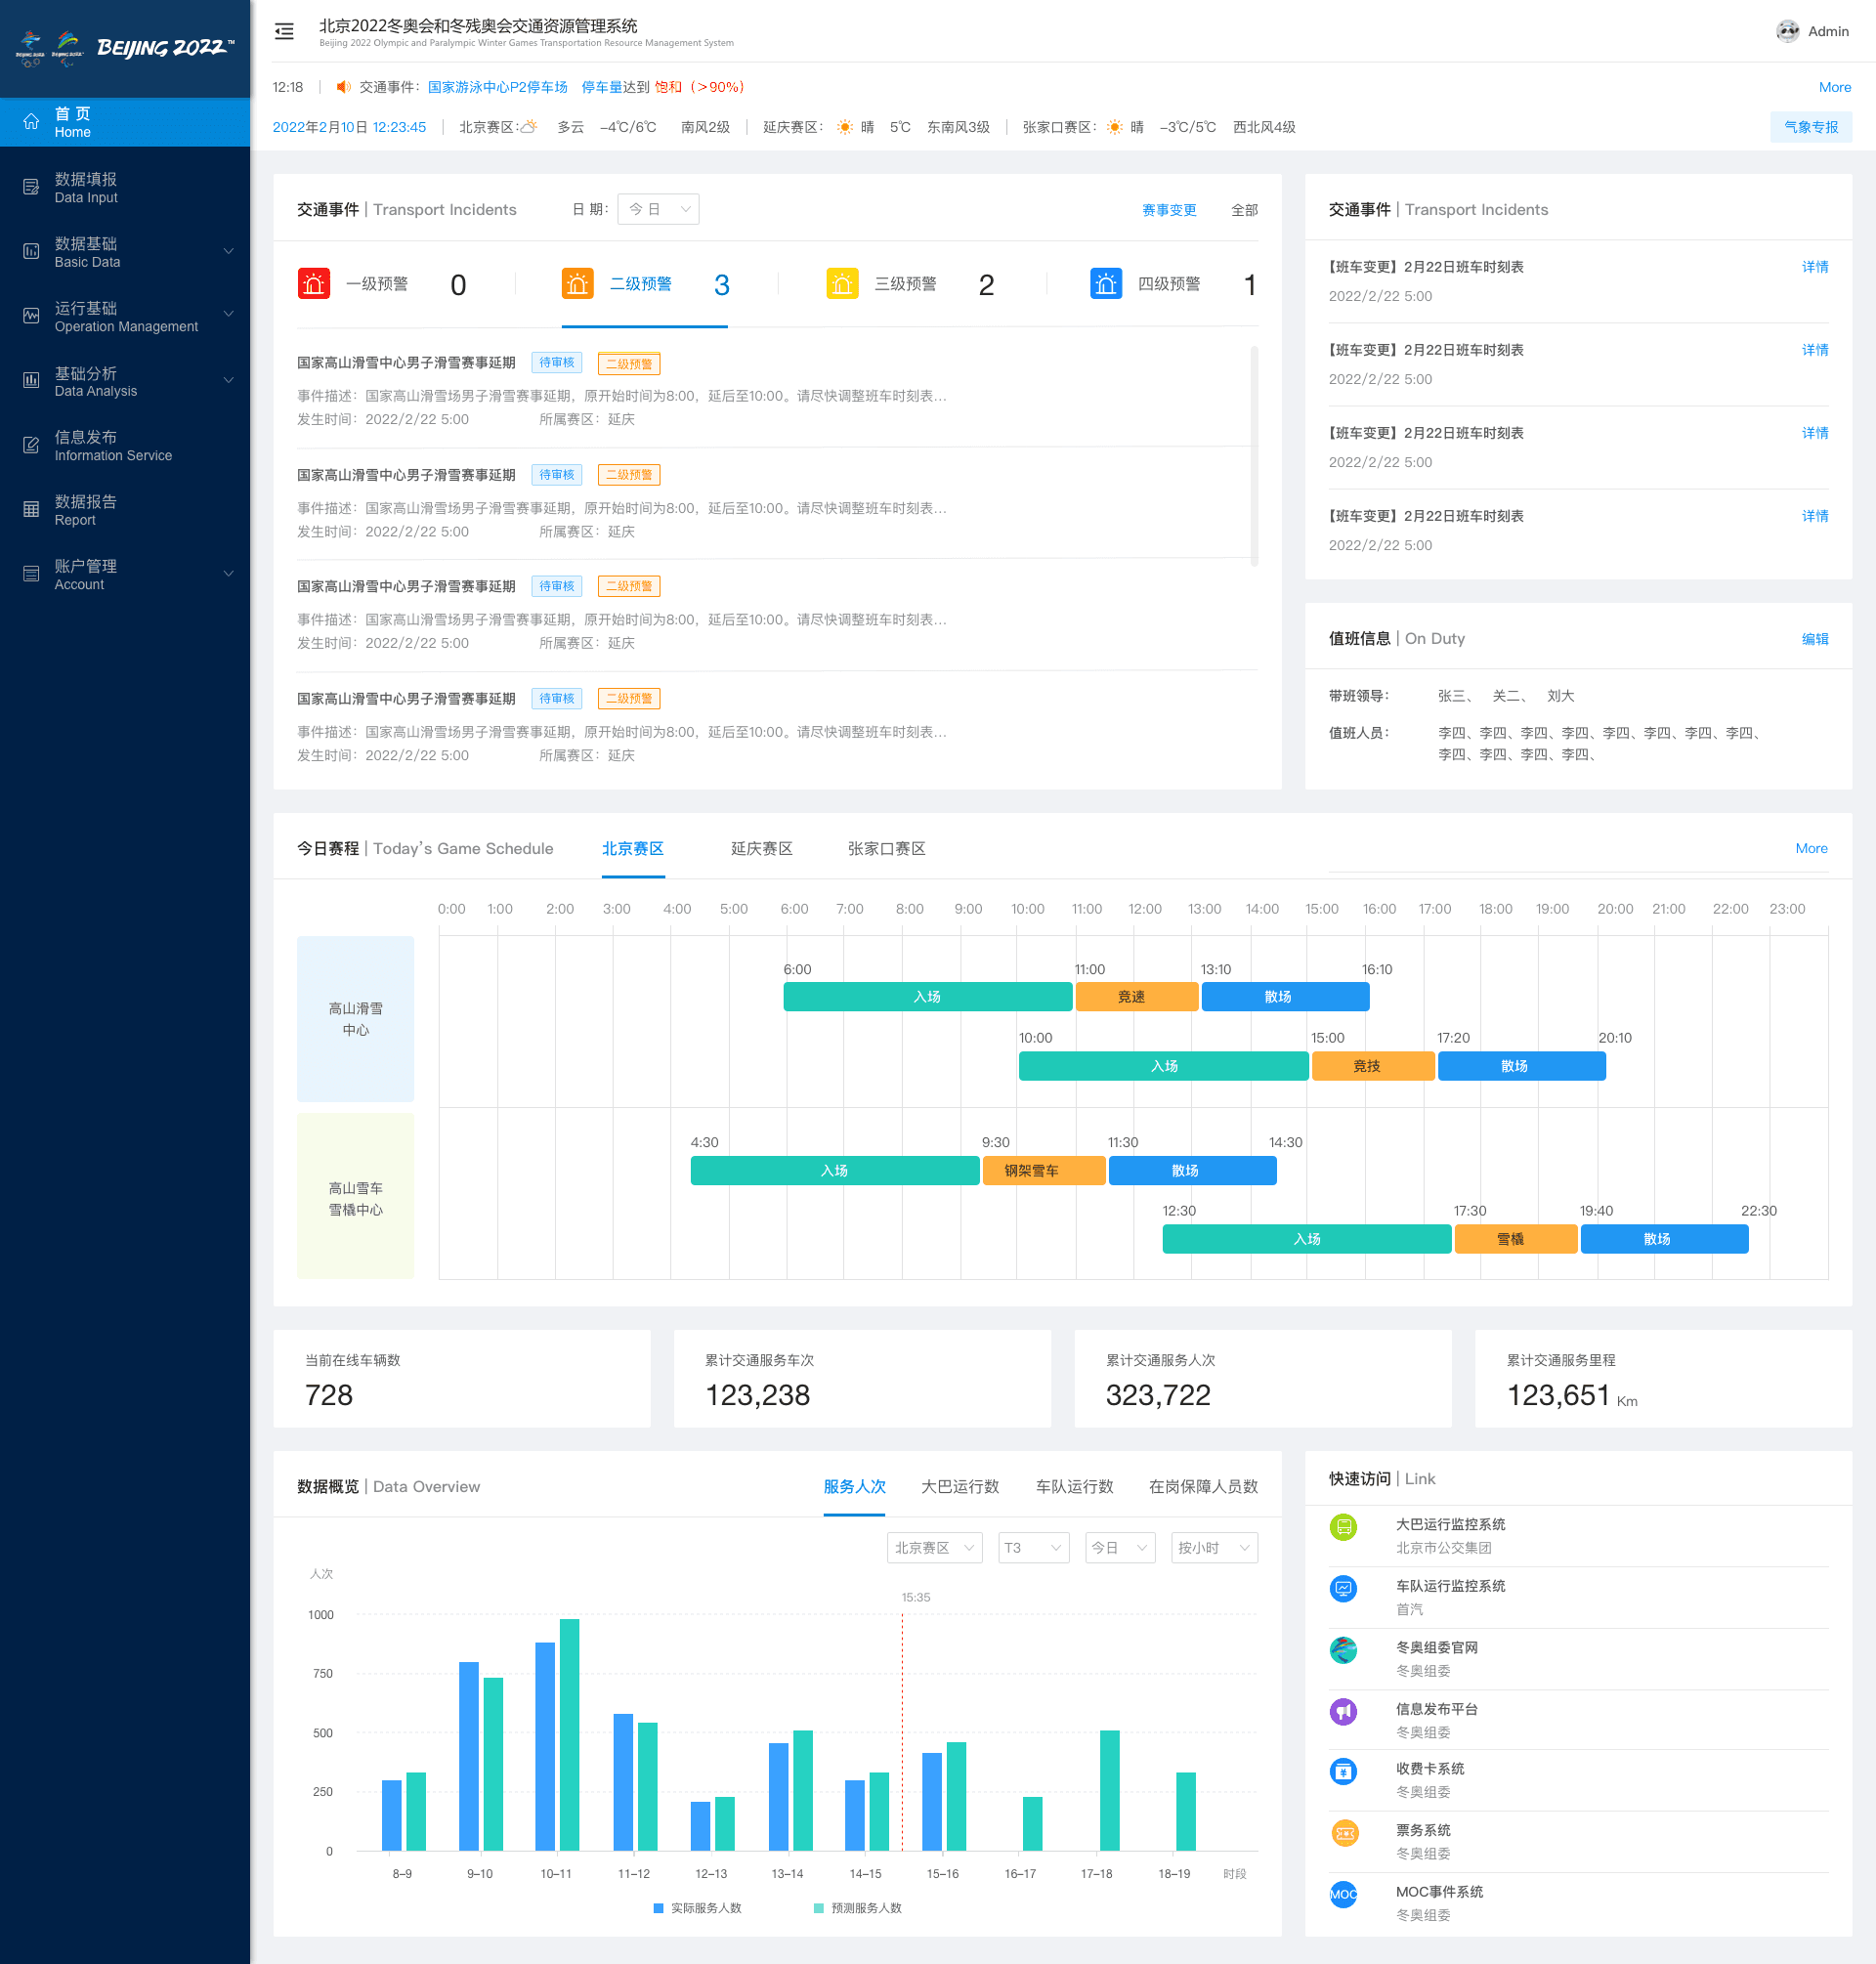Click the red level-one warning alarm icon
The width and height of the screenshot is (1876, 1964).
[x=314, y=284]
